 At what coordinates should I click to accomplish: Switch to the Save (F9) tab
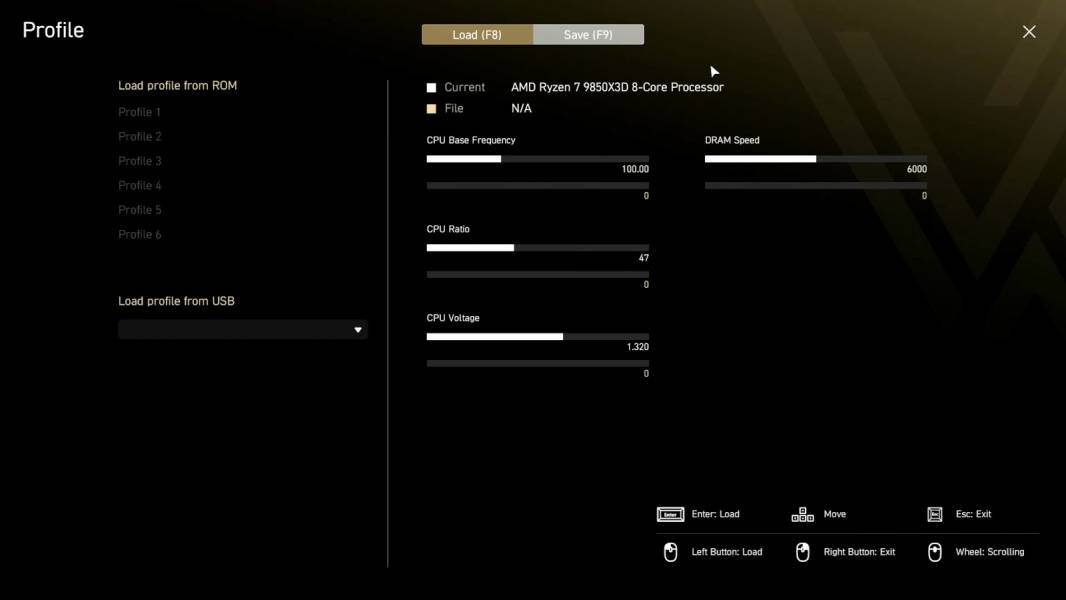coord(588,35)
